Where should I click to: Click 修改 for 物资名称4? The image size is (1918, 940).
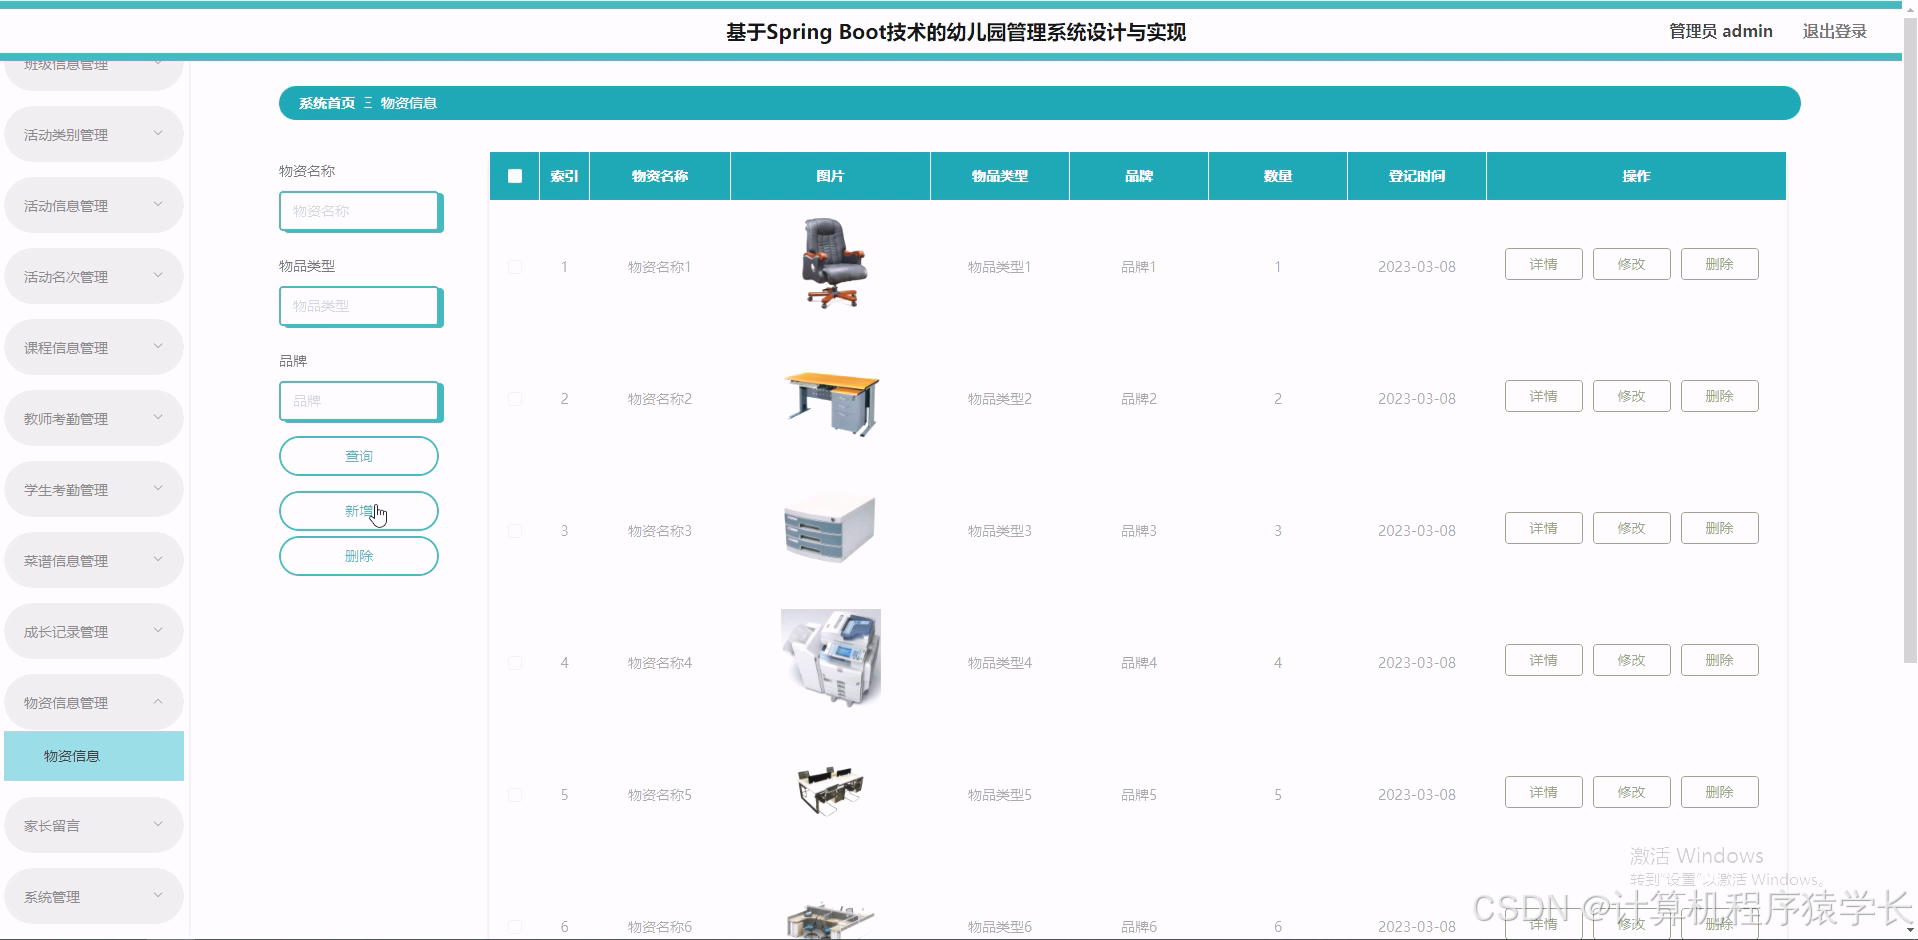coord(1631,659)
